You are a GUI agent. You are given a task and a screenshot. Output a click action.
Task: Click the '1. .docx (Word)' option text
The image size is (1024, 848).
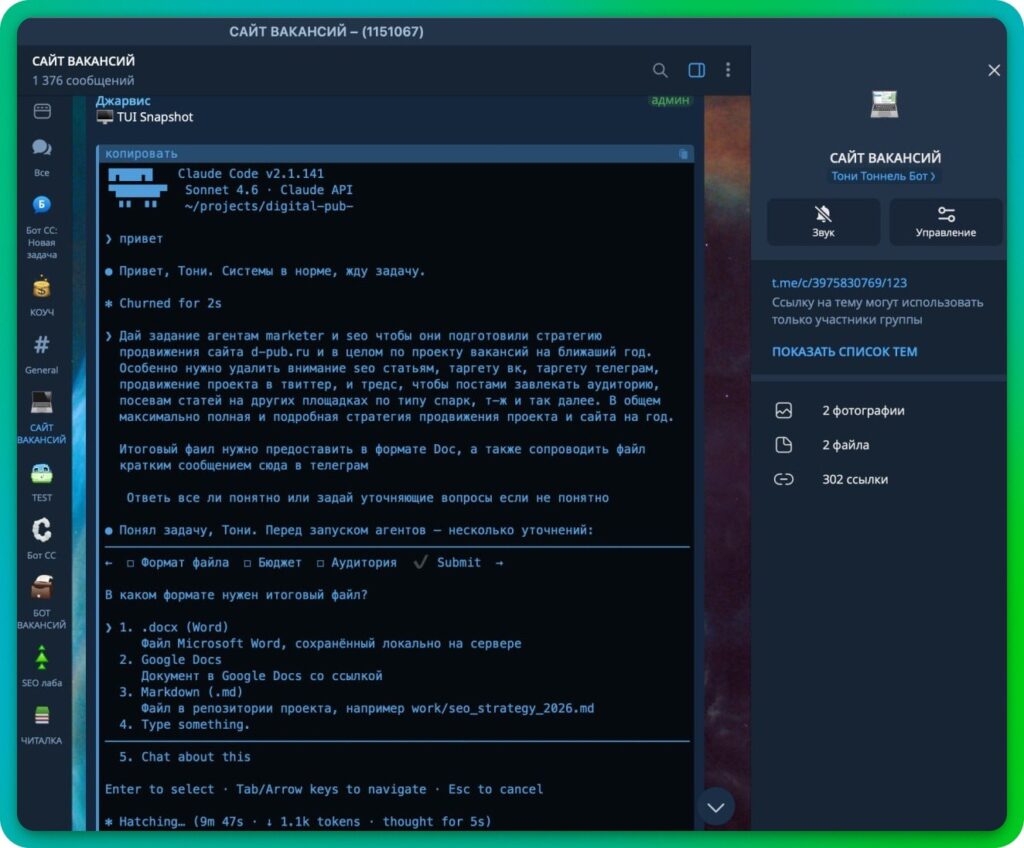pos(174,627)
